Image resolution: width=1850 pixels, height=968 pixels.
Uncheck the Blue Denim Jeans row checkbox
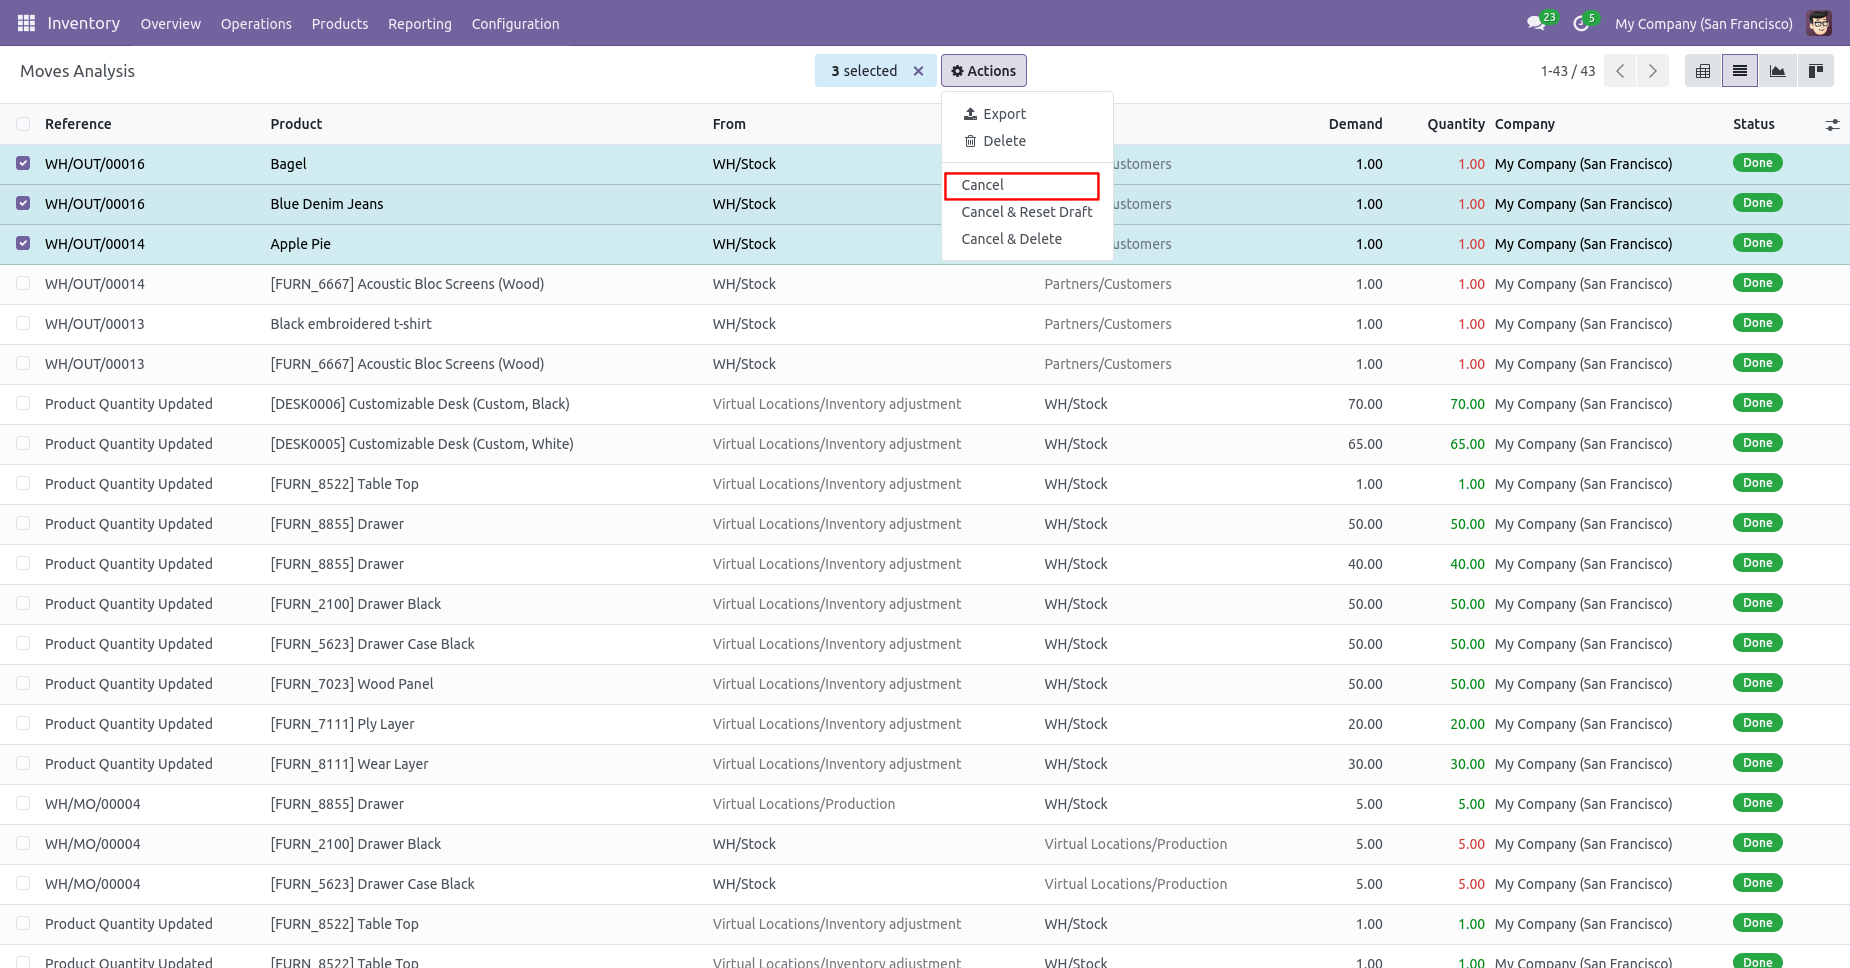[x=23, y=203]
